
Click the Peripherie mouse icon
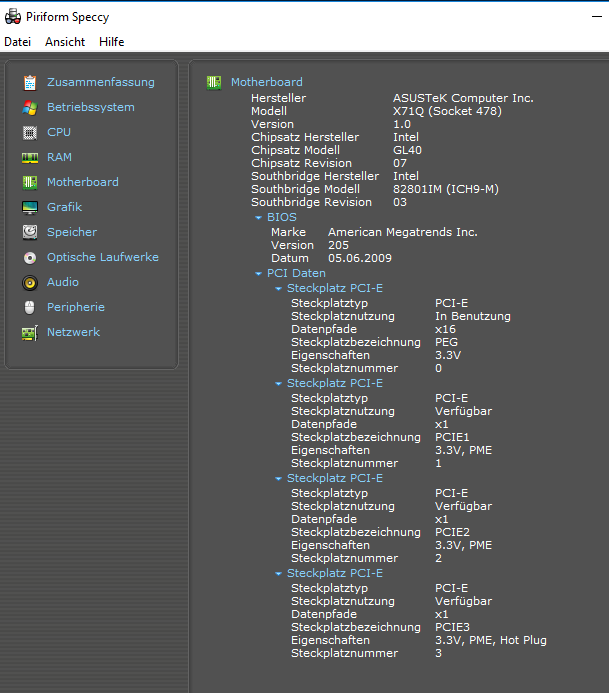(30, 307)
